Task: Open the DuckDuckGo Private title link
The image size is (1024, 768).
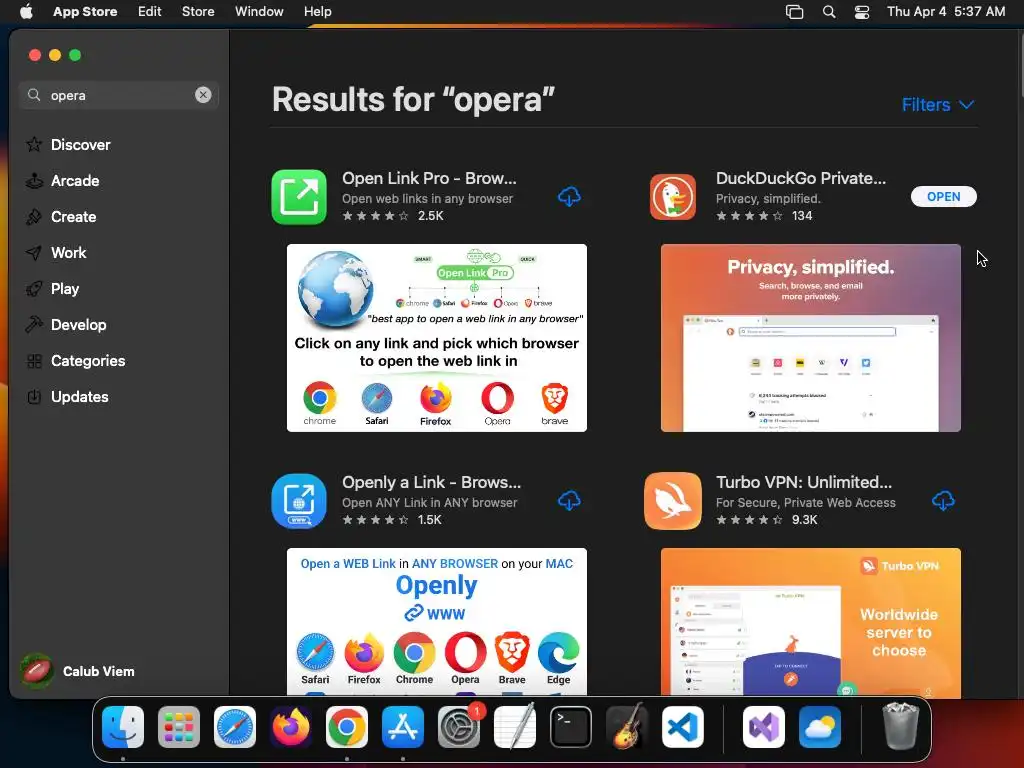Action: point(801,178)
